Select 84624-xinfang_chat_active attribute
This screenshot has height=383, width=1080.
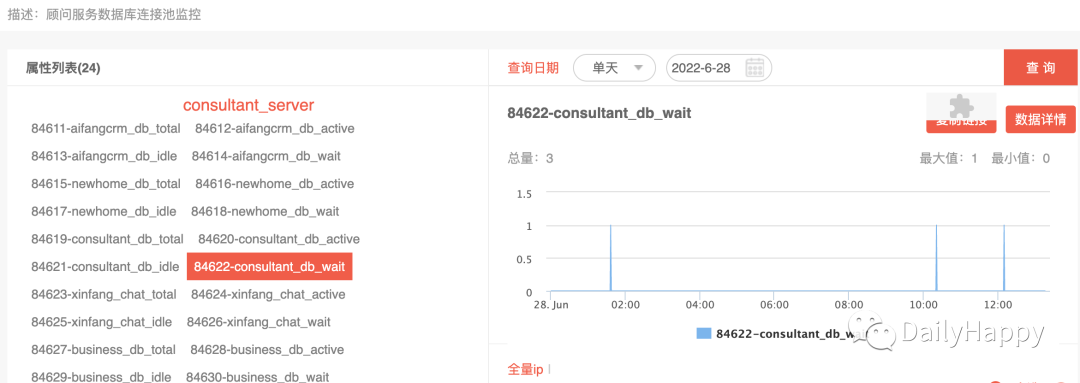tap(268, 294)
